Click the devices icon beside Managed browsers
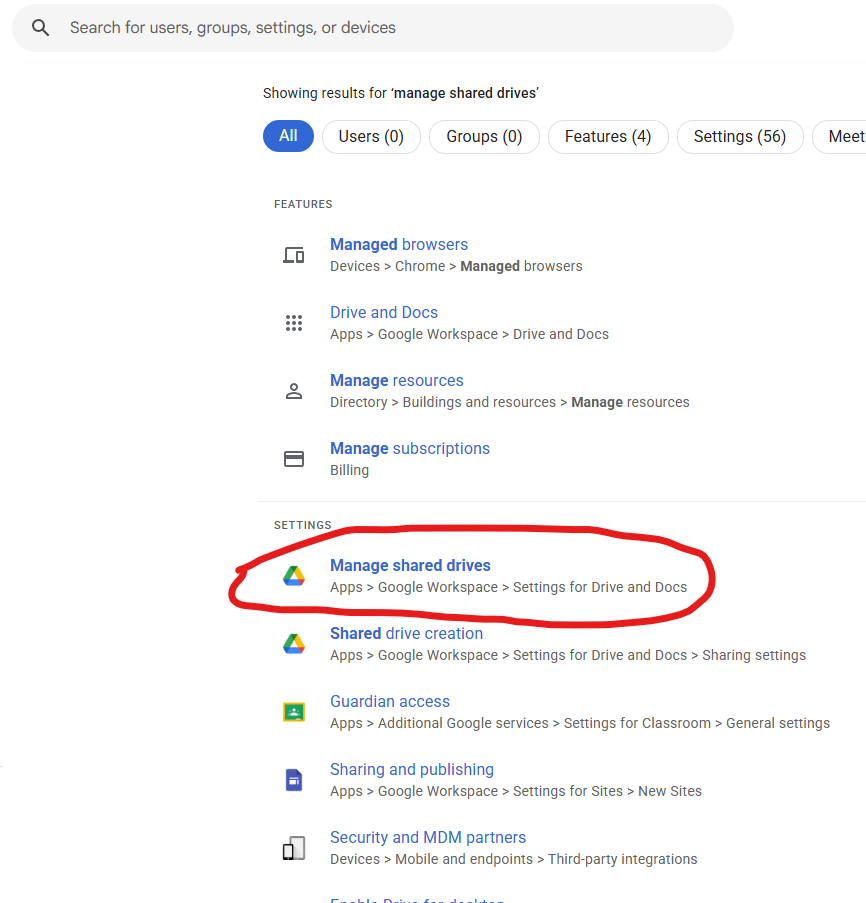The width and height of the screenshot is (866, 903). pyautogui.click(x=294, y=255)
